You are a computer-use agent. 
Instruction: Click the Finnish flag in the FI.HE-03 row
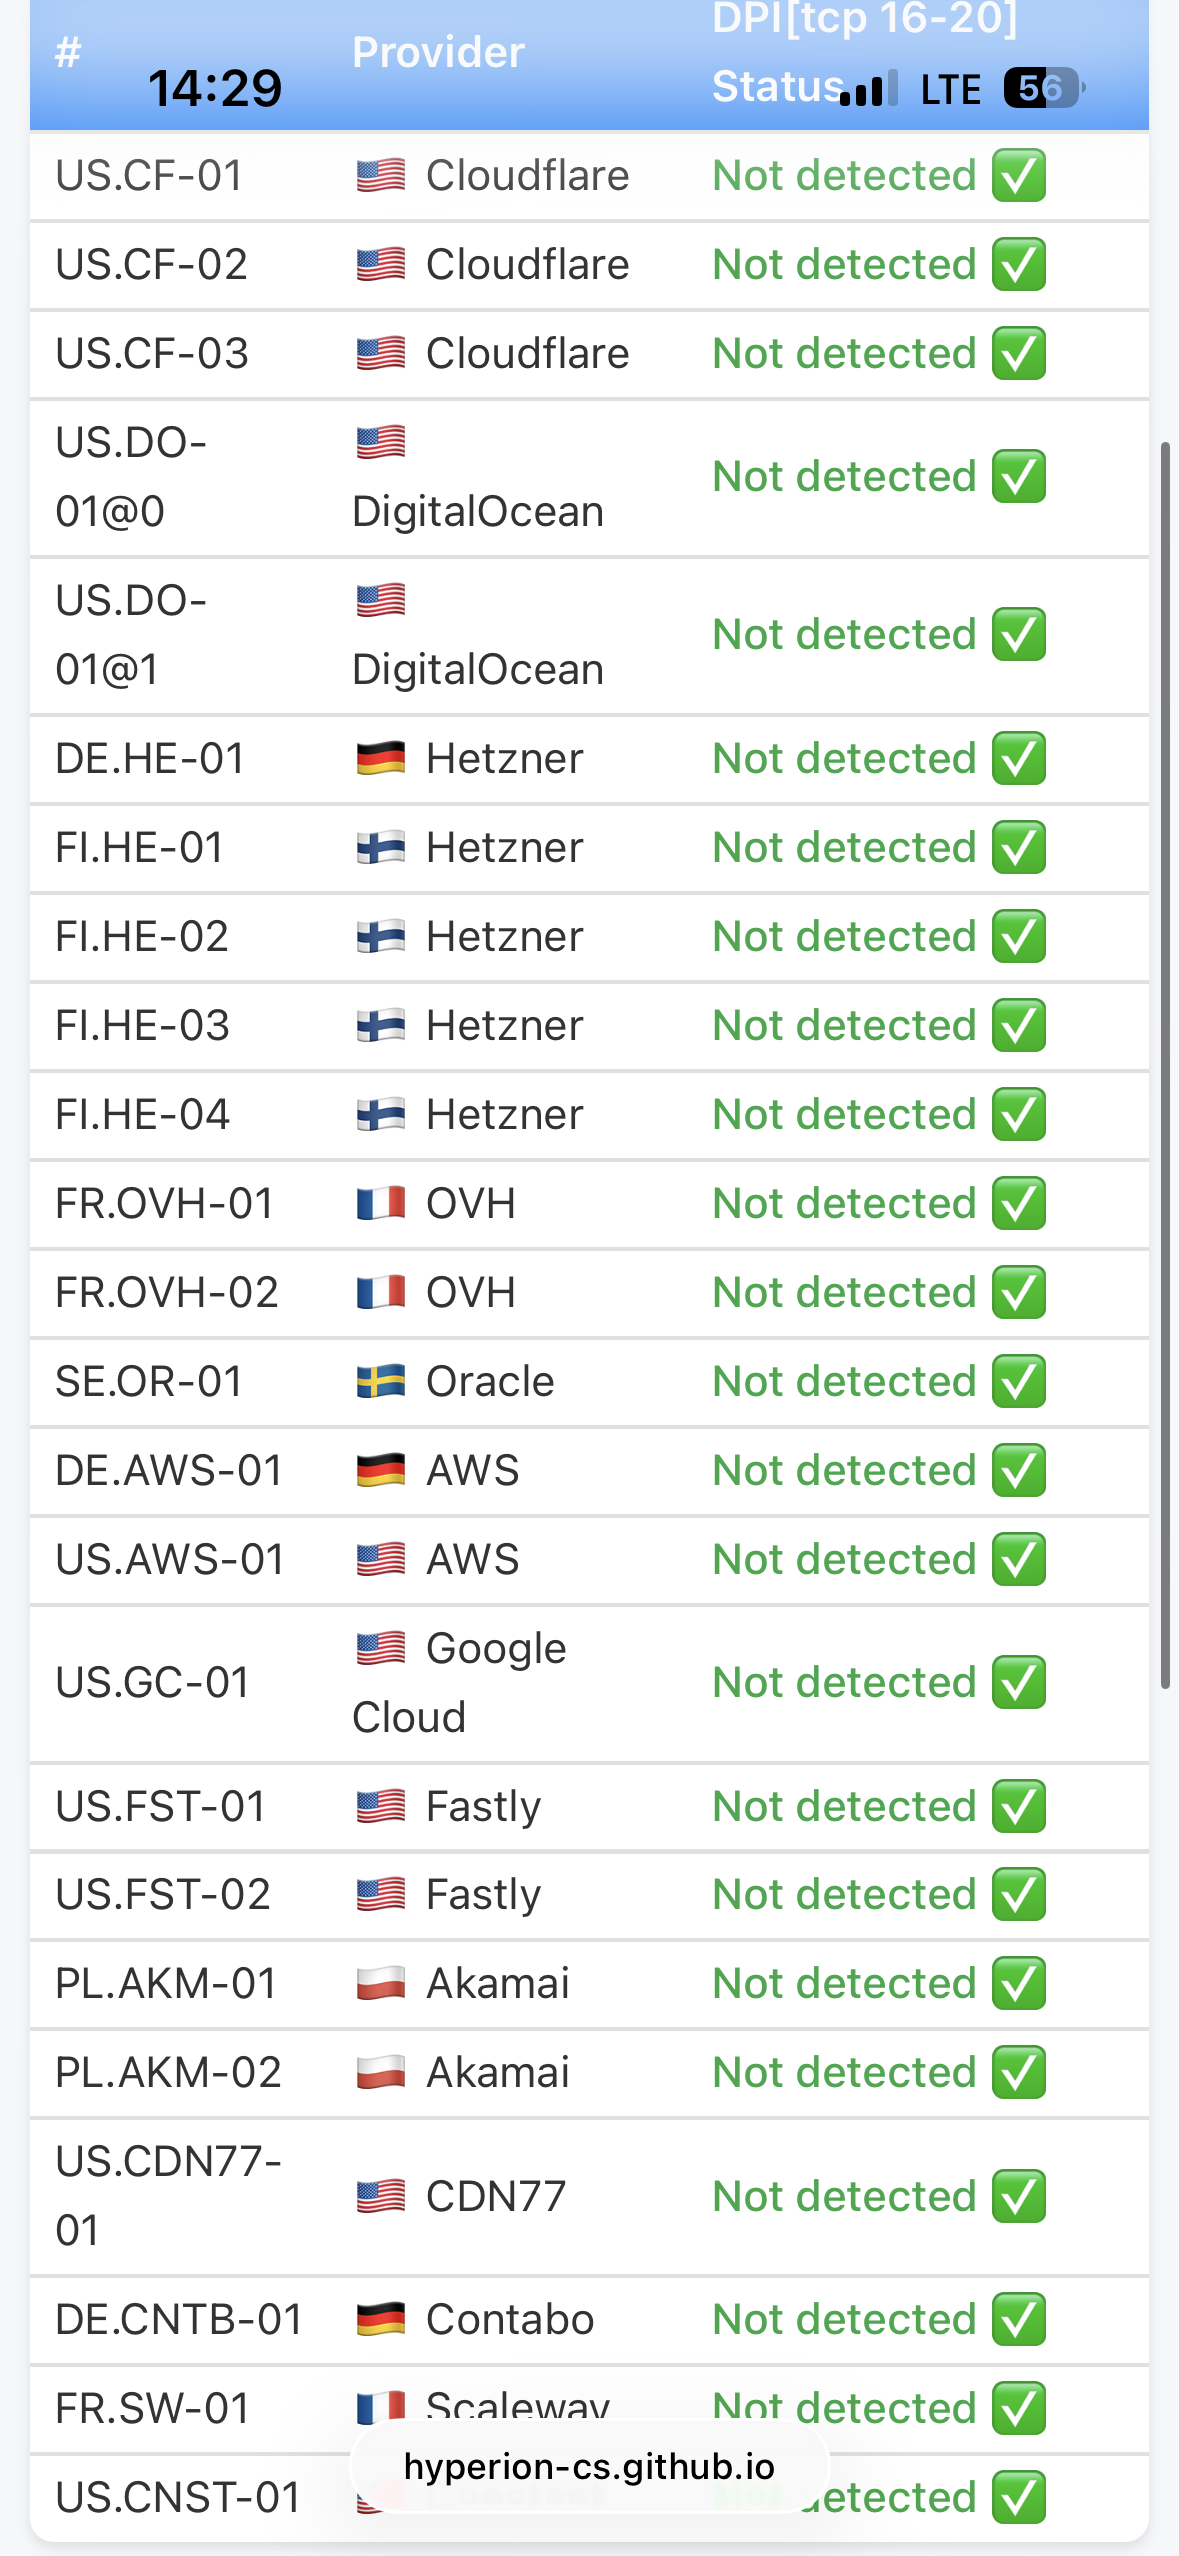pos(380,1026)
